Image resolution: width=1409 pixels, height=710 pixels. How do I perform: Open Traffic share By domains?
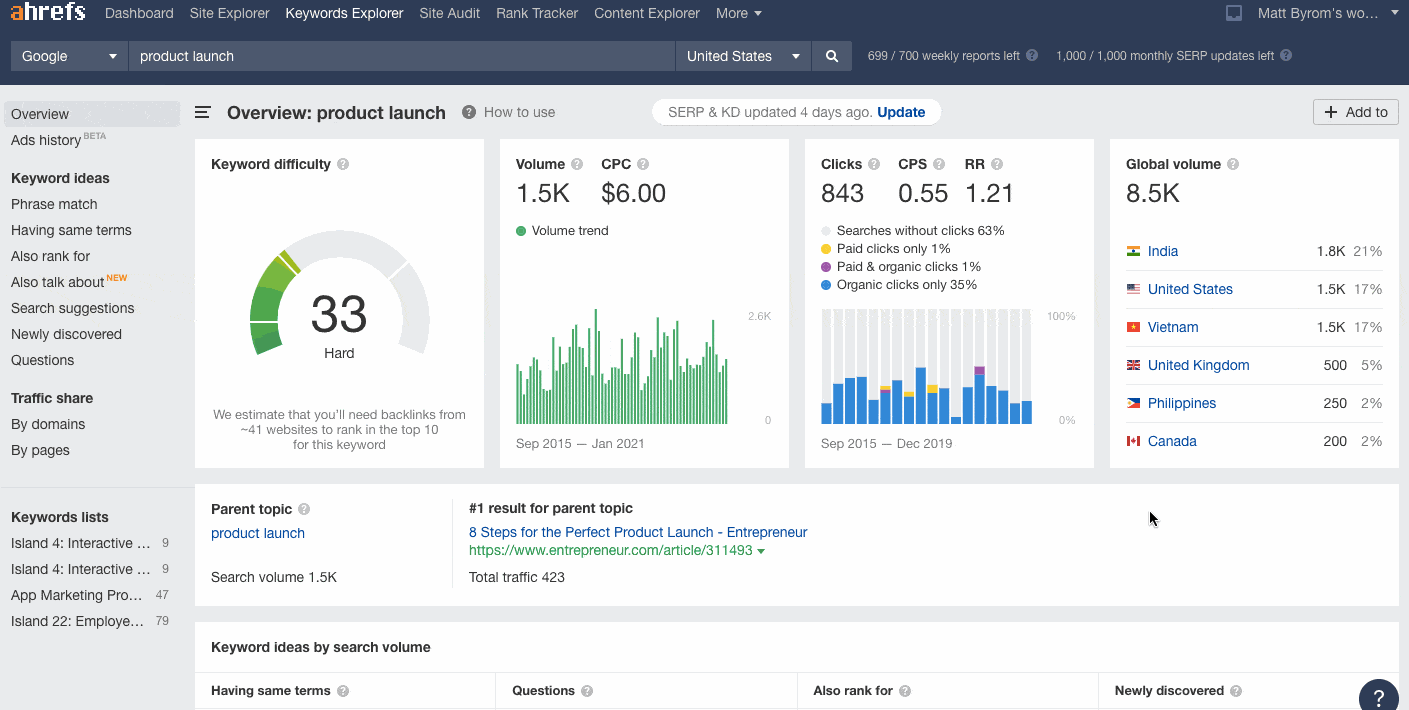point(48,424)
